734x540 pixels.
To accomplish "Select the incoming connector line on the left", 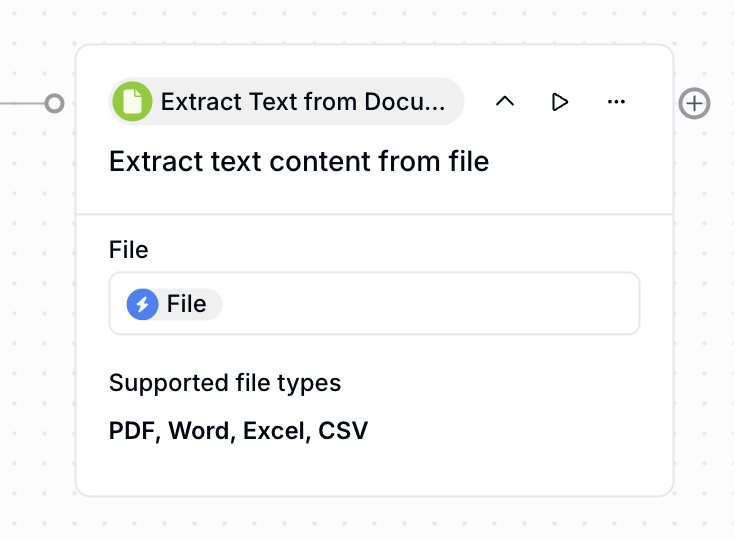I will (x=20, y=103).
